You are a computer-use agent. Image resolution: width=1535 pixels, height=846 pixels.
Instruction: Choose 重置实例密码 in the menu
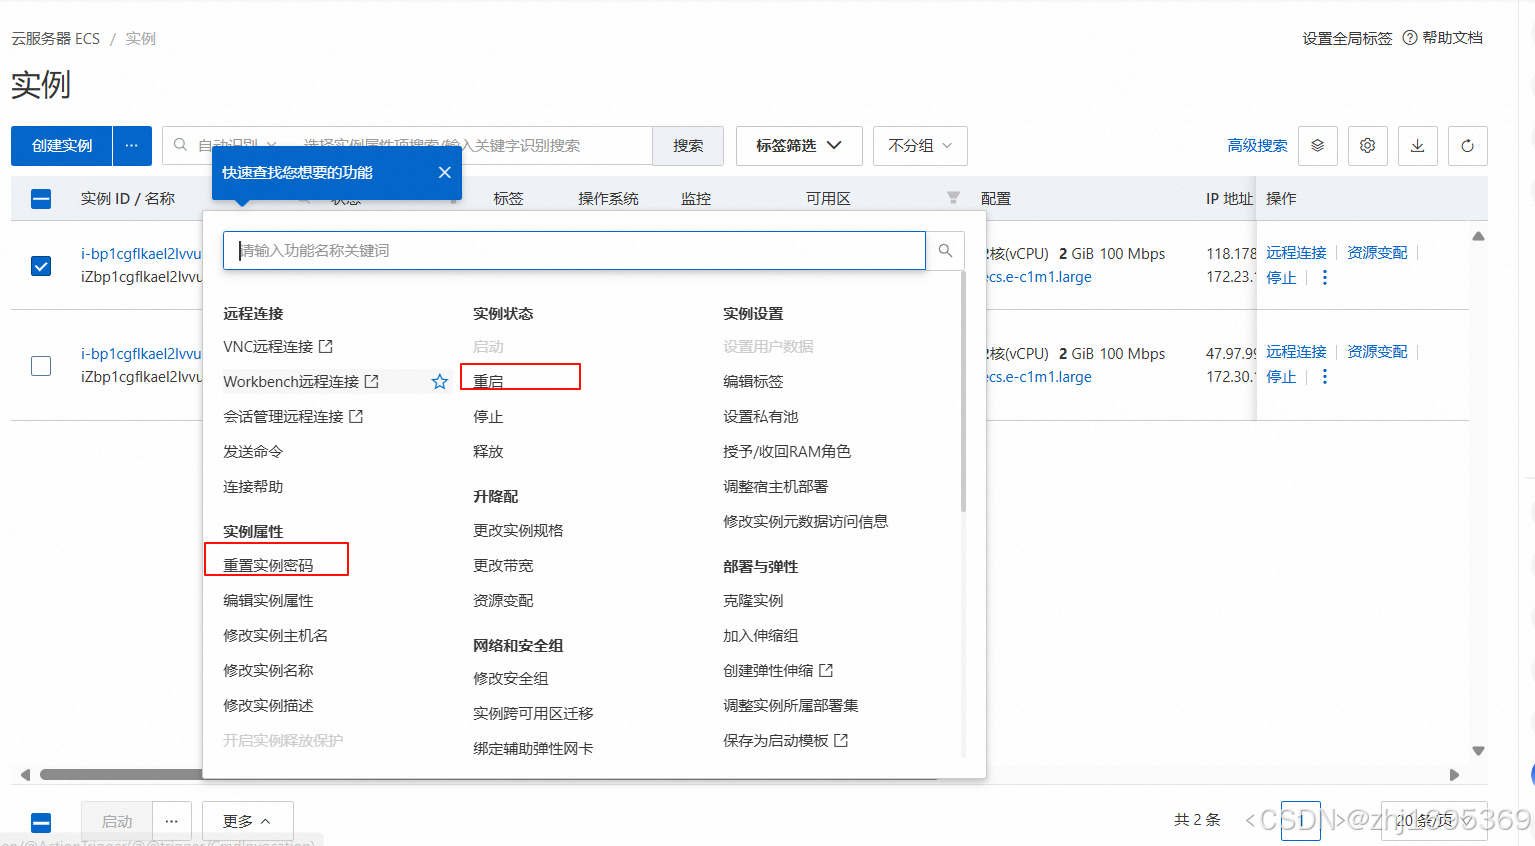point(268,565)
